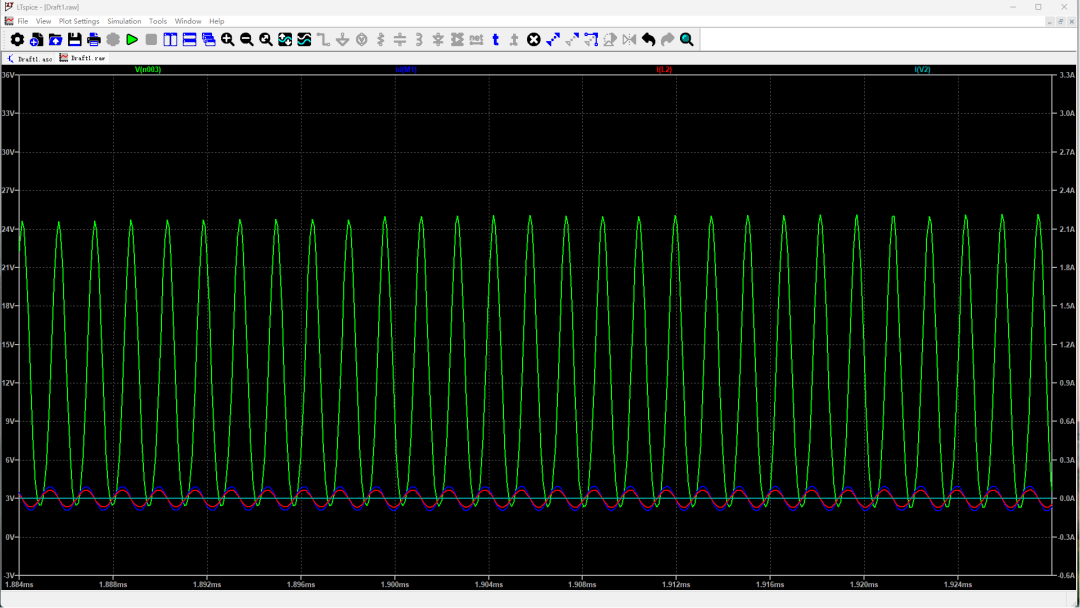Select the delete tool (circled X)

(534, 40)
